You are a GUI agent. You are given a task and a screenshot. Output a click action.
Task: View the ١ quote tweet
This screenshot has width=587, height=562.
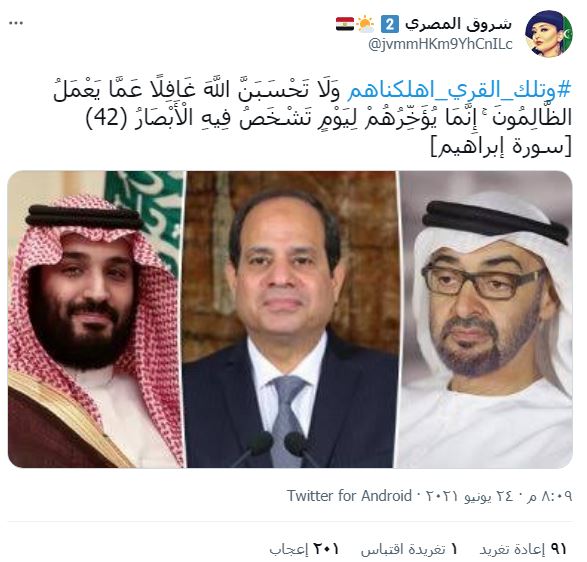pyautogui.click(x=409, y=549)
